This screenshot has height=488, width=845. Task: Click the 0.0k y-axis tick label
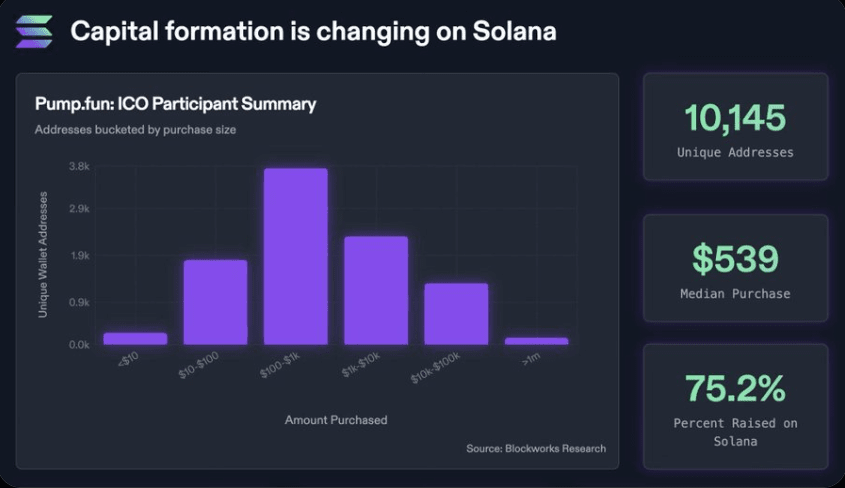coord(79,345)
